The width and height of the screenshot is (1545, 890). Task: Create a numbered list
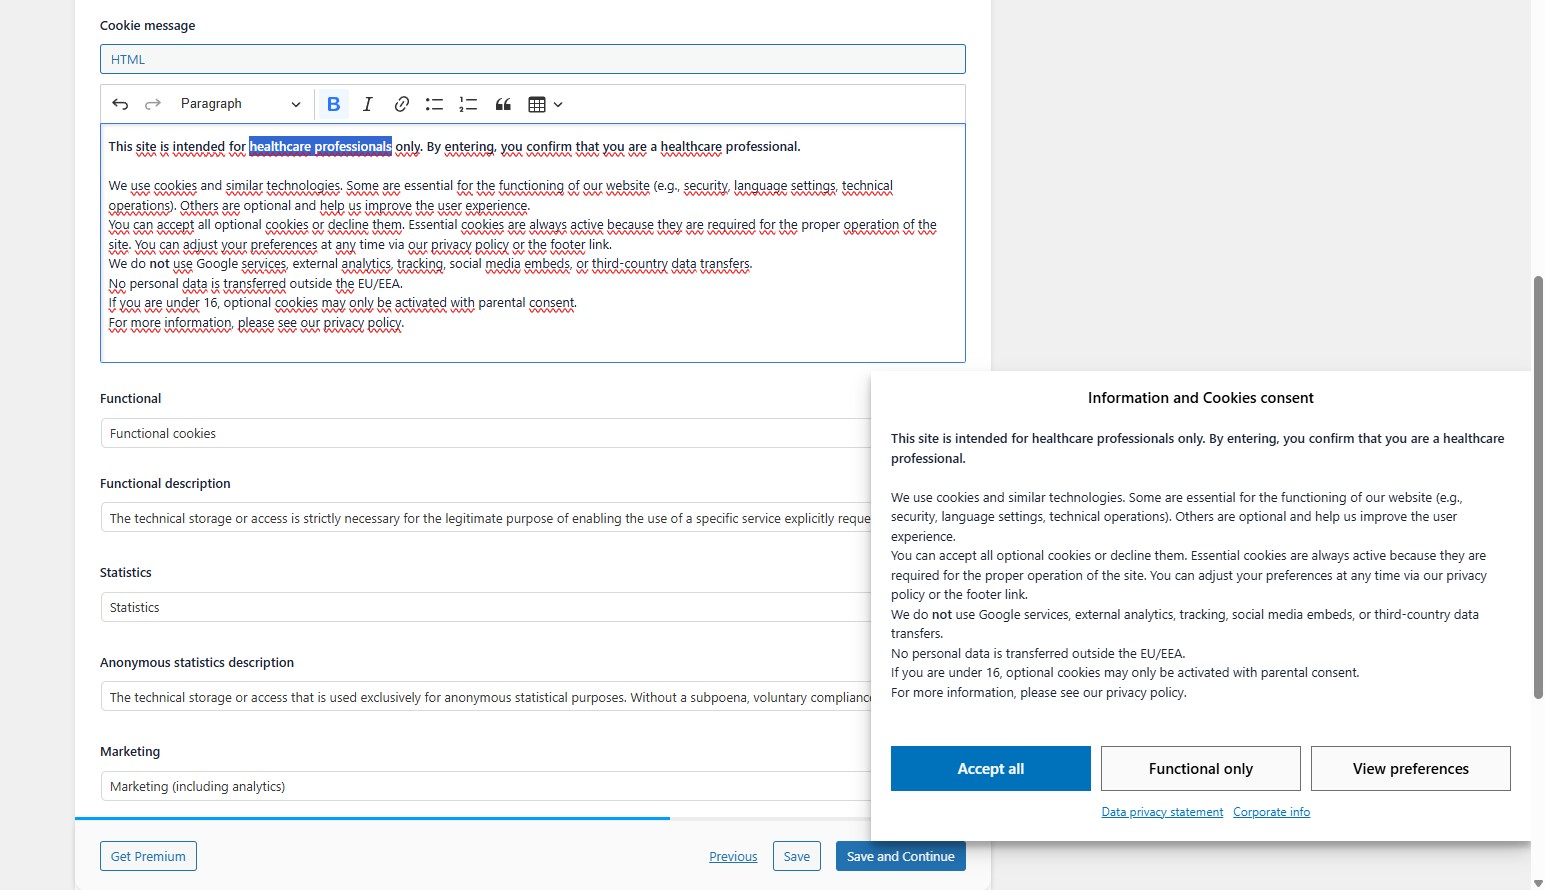click(468, 104)
